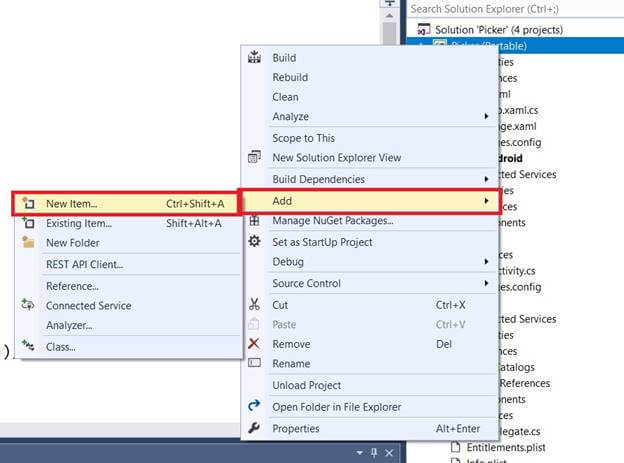The image size is (624, 463).
Task: Click the New Item icon in the submenu
Action: coord(28,203)
